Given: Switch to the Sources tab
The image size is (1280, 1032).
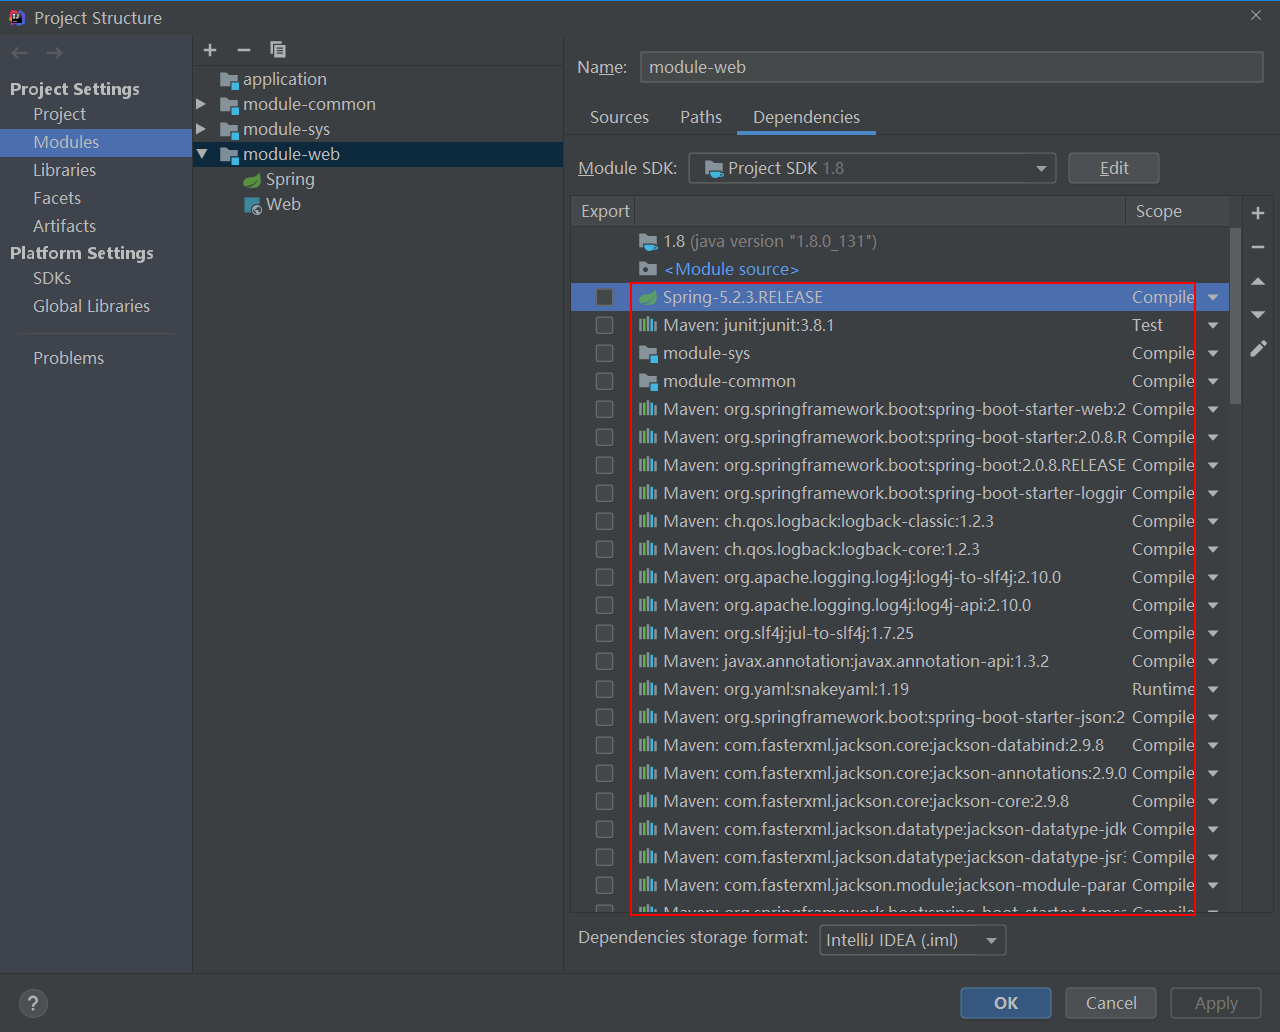Looking at the screenshot, I should [619, 117].
